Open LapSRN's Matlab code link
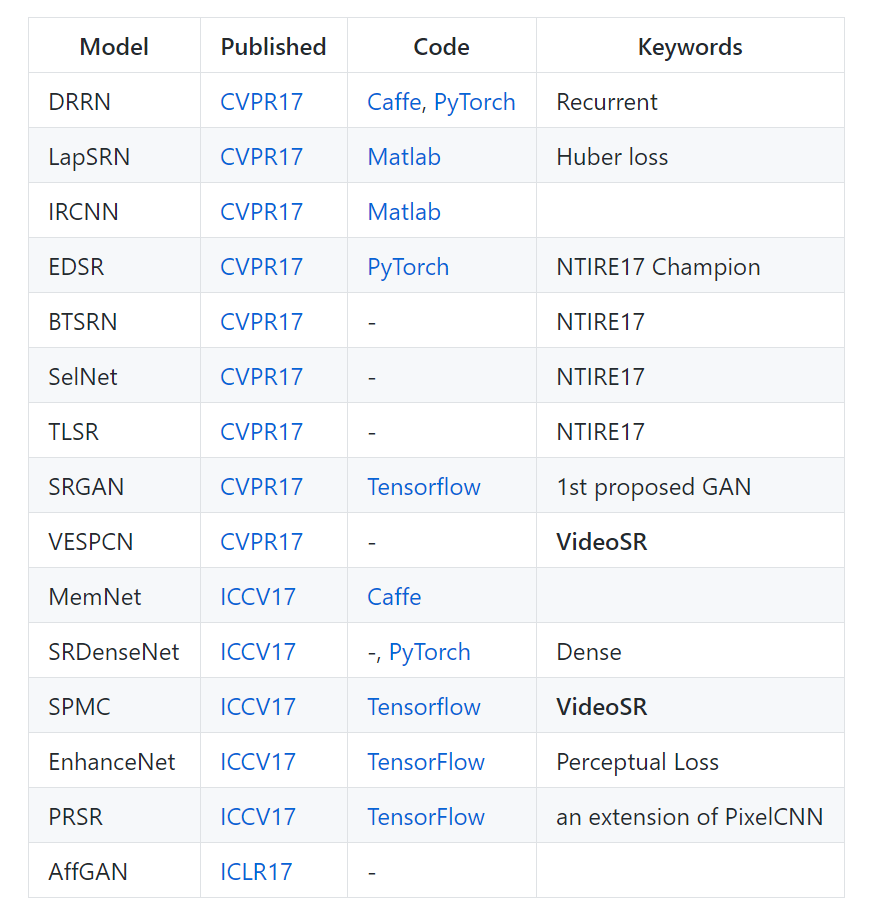The height and width of the screenshot is (917, 872). click(403, 157)
